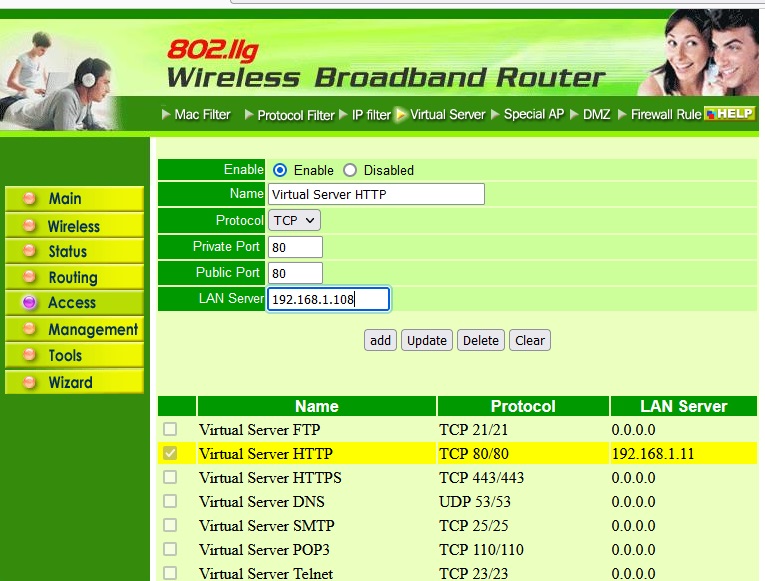Select the "Virtual Server SMTP" row name
This screenshot has width=765, height=581.
[267, 525]
